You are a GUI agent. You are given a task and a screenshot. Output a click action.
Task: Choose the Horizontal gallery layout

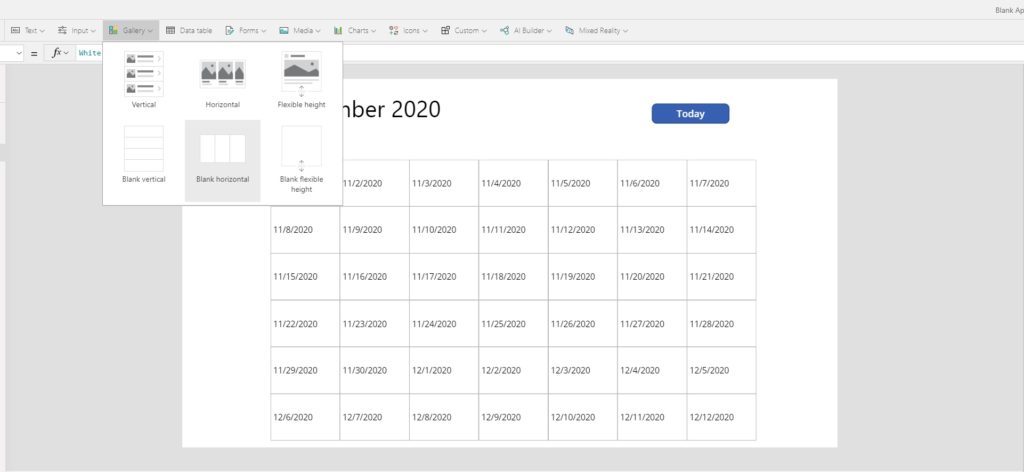tap(223, 80)
